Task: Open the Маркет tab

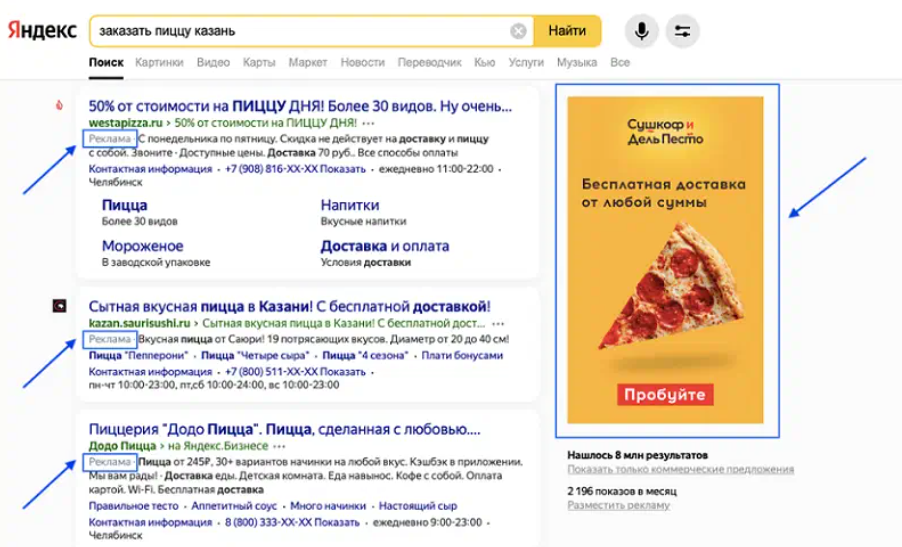Action: point(308,62)
